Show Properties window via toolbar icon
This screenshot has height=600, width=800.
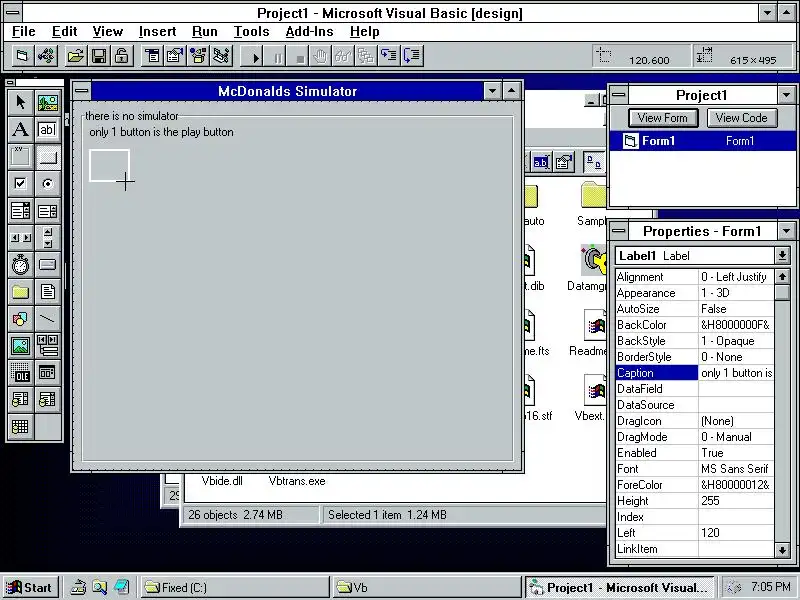175,56
